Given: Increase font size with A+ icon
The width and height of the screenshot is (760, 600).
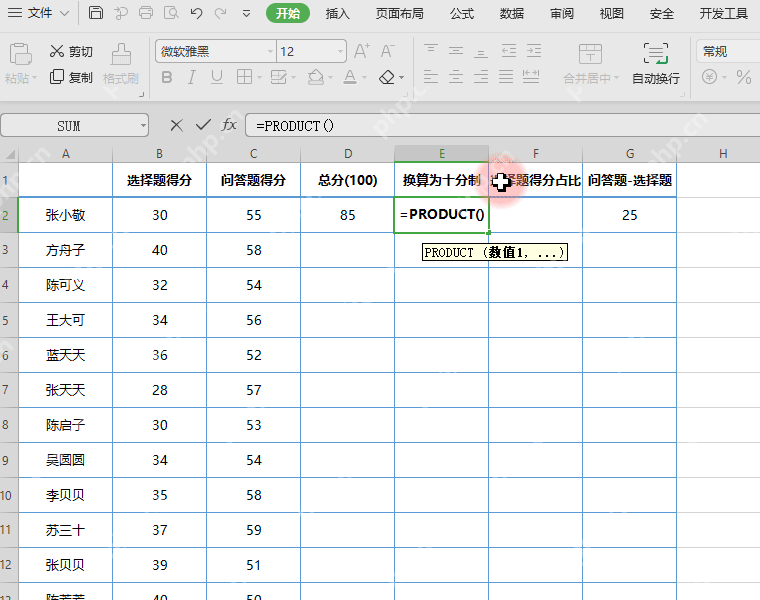Looking at the screenshot, I should point(362,51).
